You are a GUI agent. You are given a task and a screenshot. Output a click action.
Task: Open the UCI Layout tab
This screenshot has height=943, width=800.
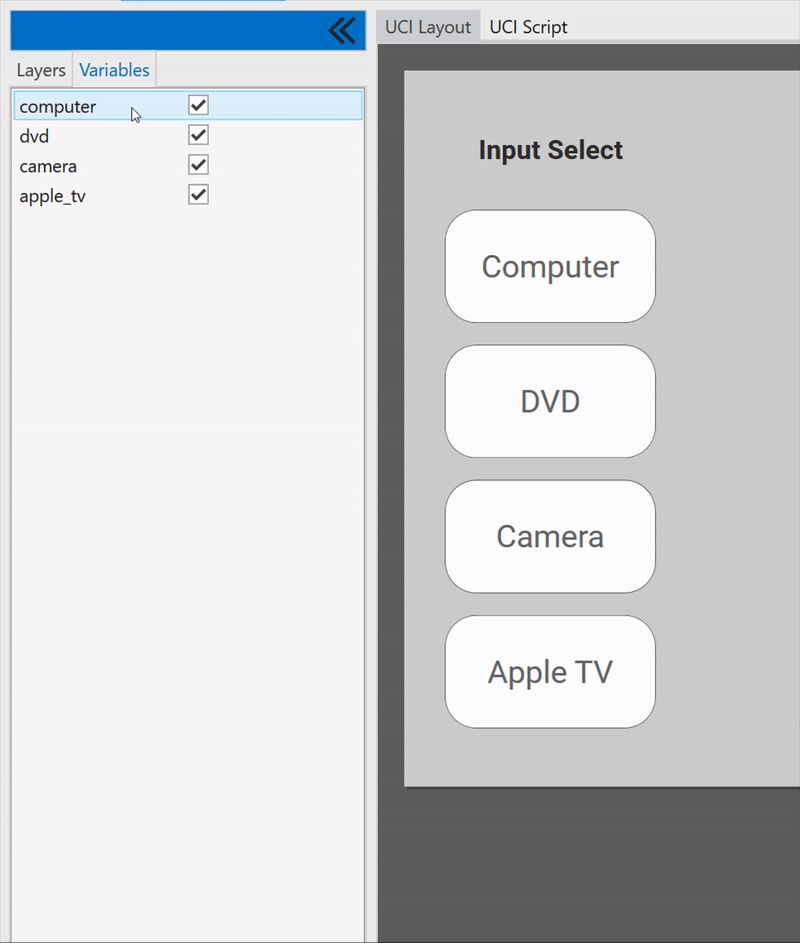(428, 27)
